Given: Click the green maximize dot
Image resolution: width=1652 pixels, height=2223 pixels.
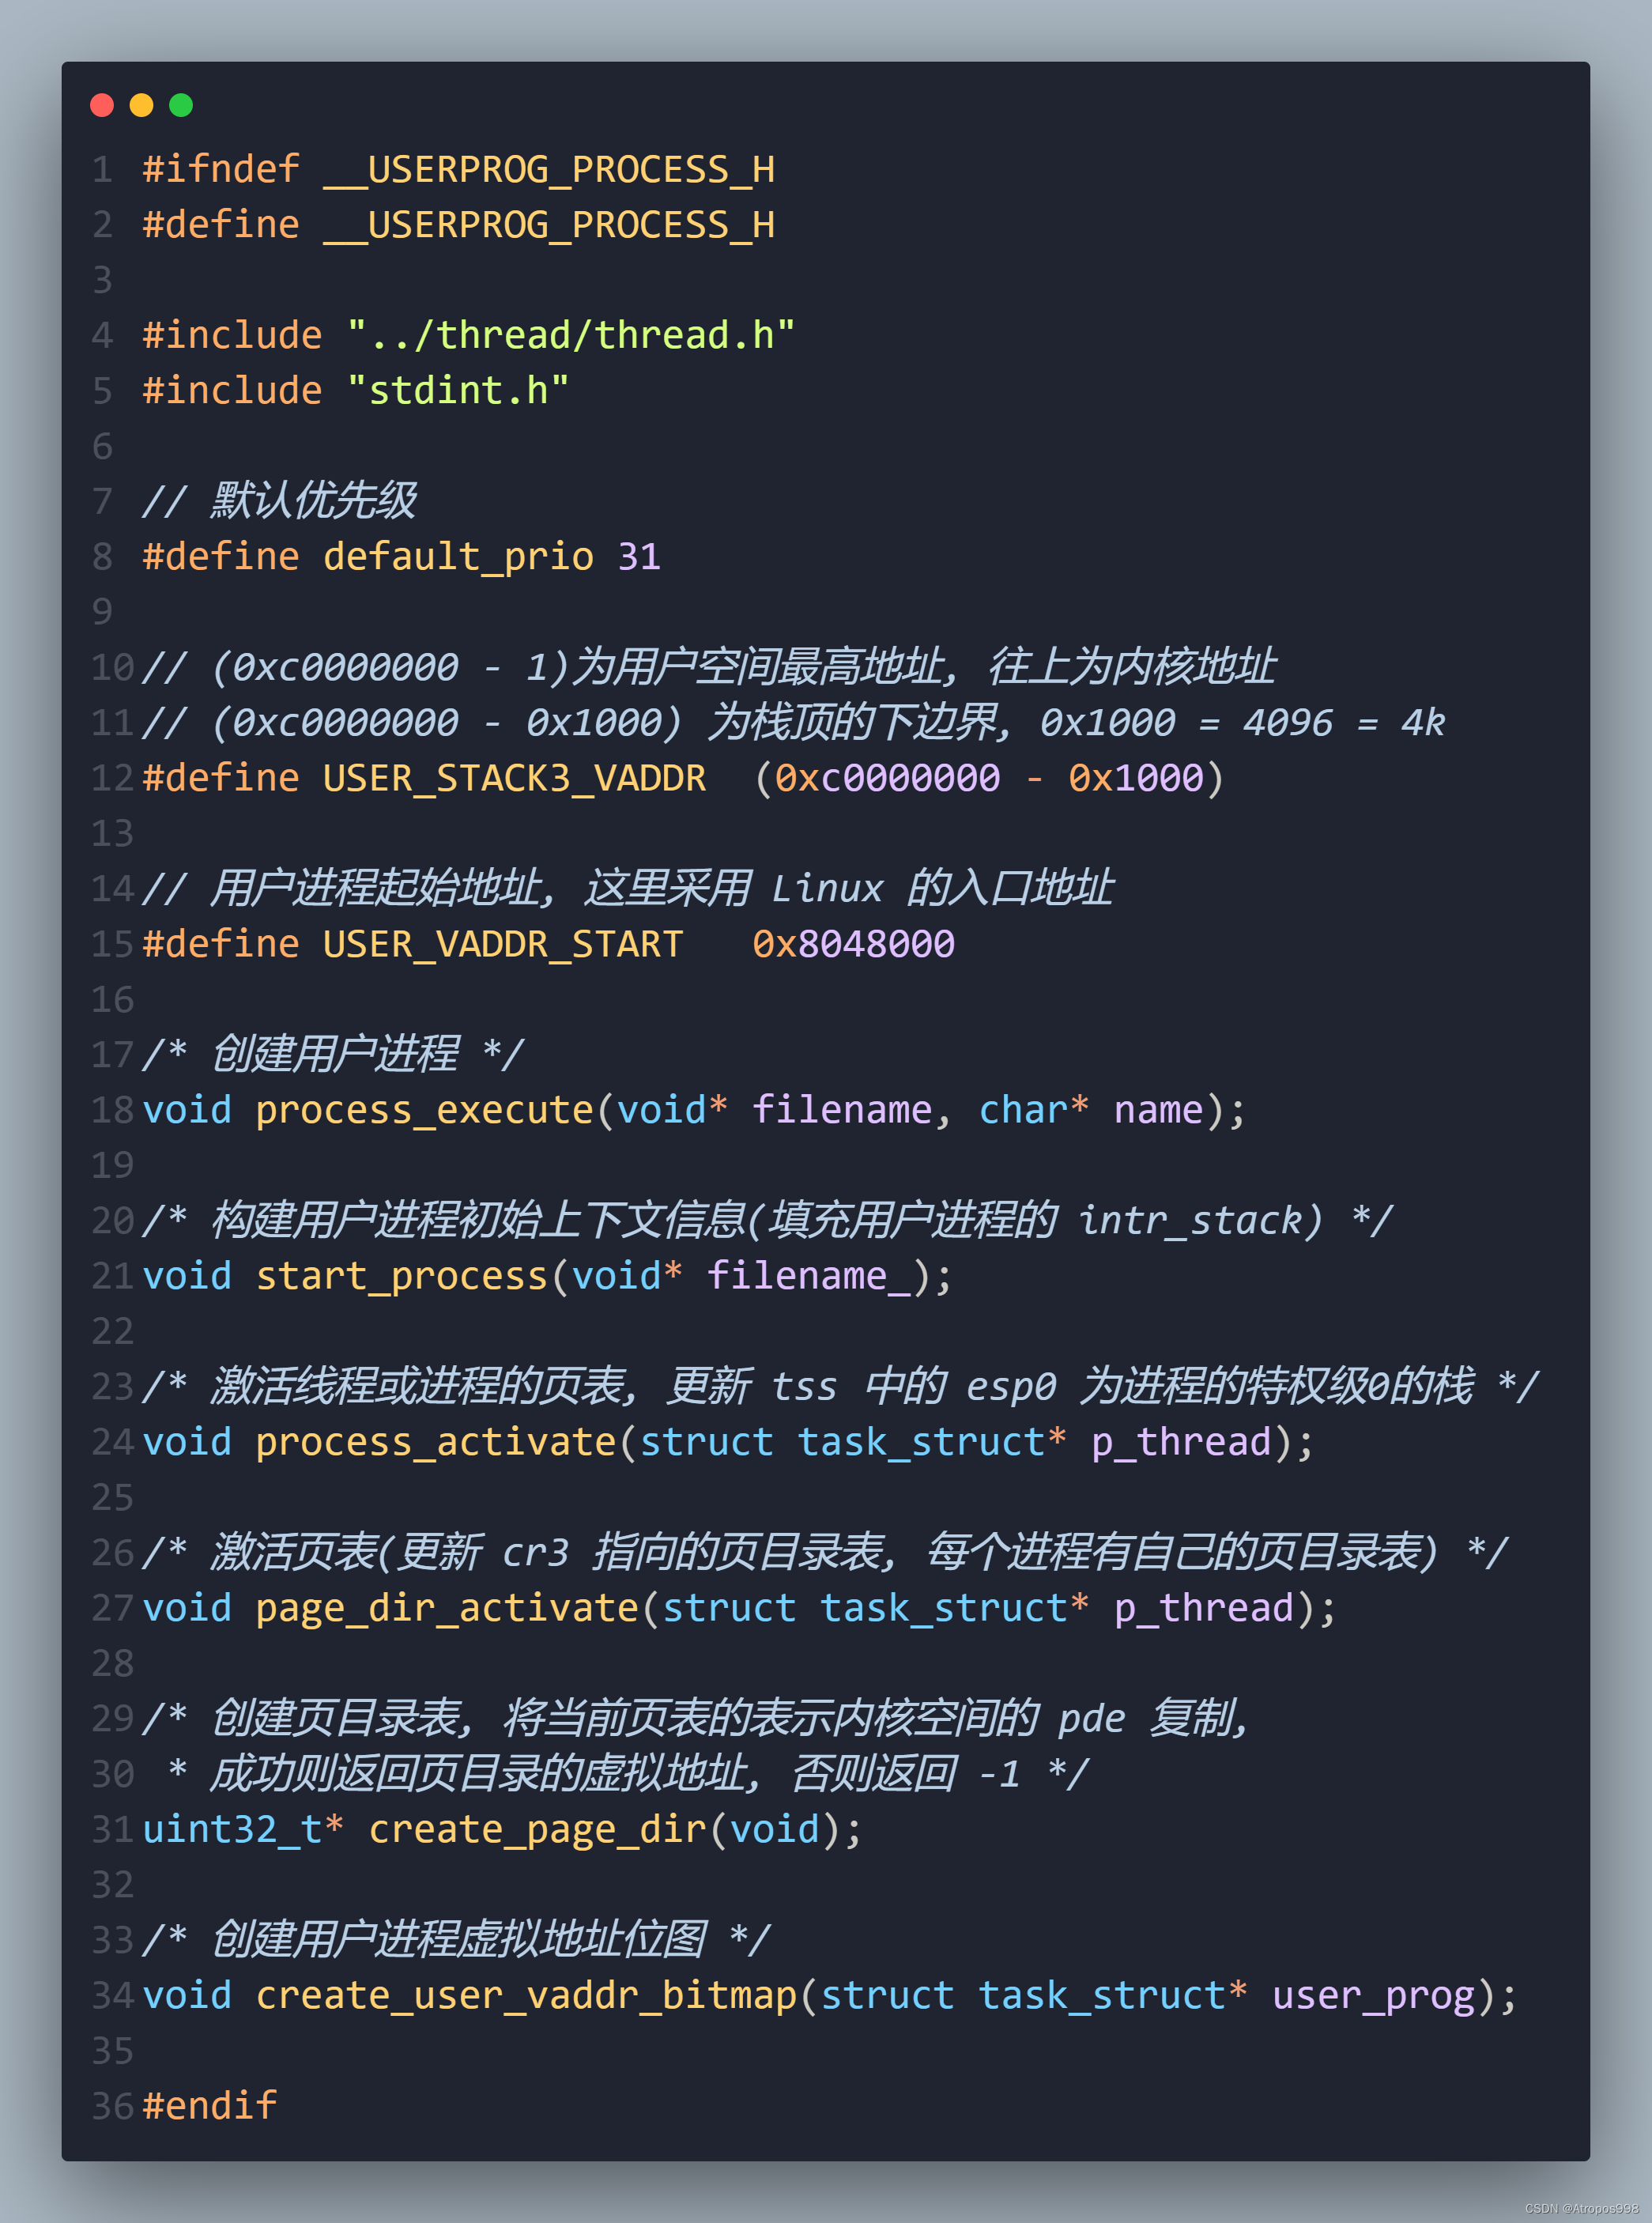Looking at the screenshot, I should 181,105.
